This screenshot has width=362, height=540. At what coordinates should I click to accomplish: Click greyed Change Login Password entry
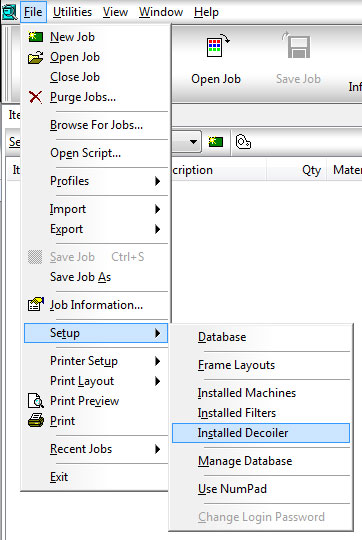(x=261, y=517)
